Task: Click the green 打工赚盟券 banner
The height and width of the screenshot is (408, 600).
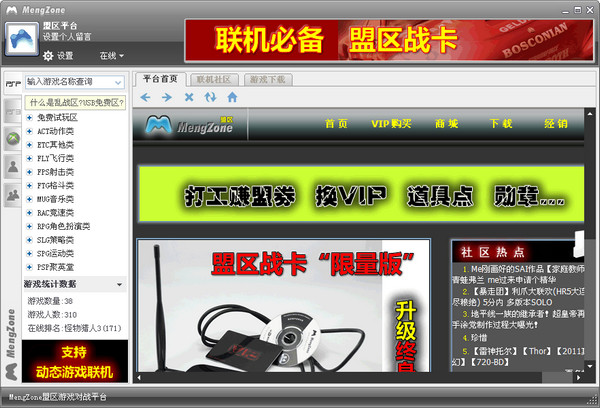Action: 361,194
